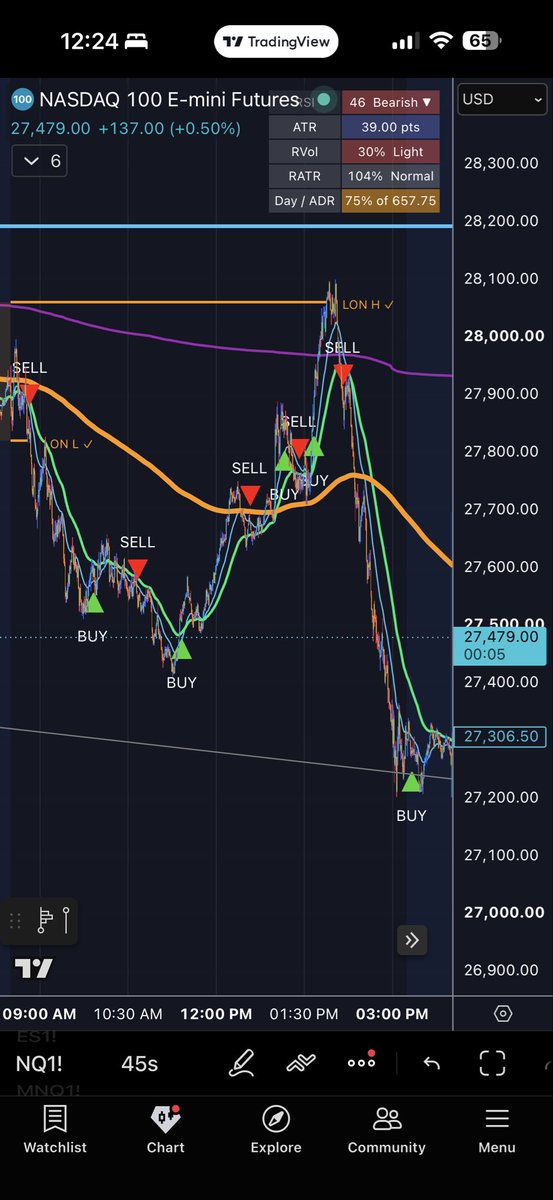Image resolution: width=553 pixels, height=1200 pixels.
Task: Tap the TradingView logo on chart
Action: 34,968
